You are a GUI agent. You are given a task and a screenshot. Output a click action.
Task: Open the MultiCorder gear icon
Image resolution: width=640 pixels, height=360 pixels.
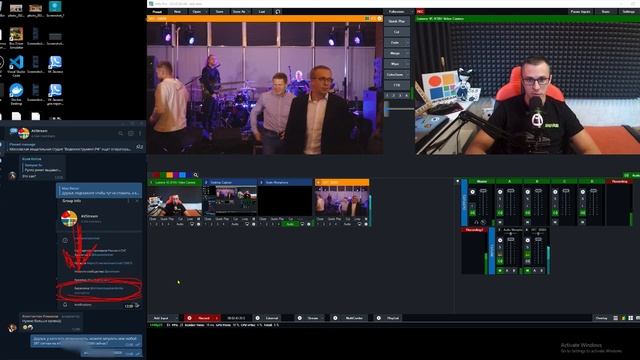(x=335, y=318)
